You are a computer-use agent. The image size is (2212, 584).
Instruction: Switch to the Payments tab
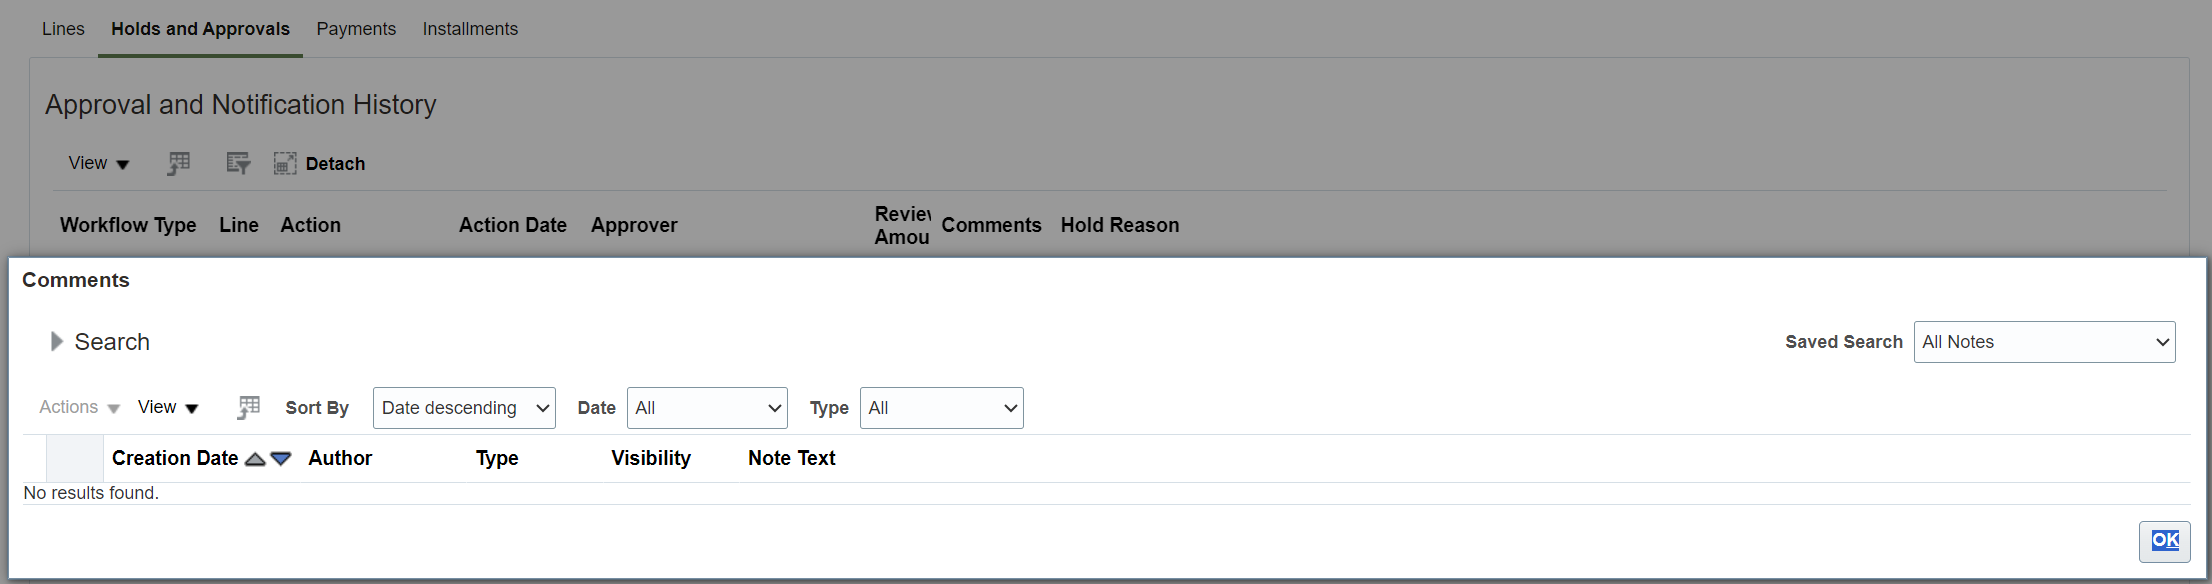[x=356, y=28]
